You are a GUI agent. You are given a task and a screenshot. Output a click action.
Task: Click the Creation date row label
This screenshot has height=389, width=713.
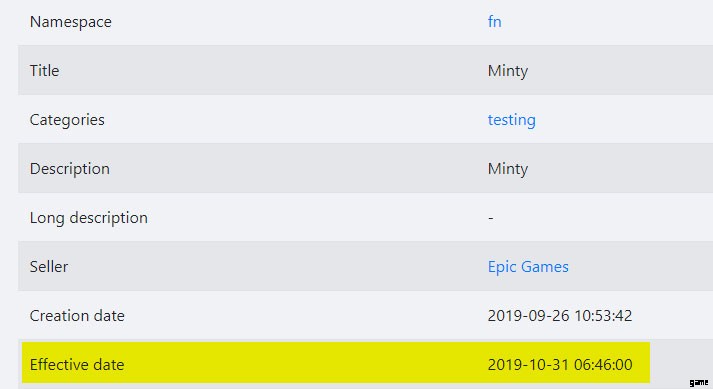[77, 316]
